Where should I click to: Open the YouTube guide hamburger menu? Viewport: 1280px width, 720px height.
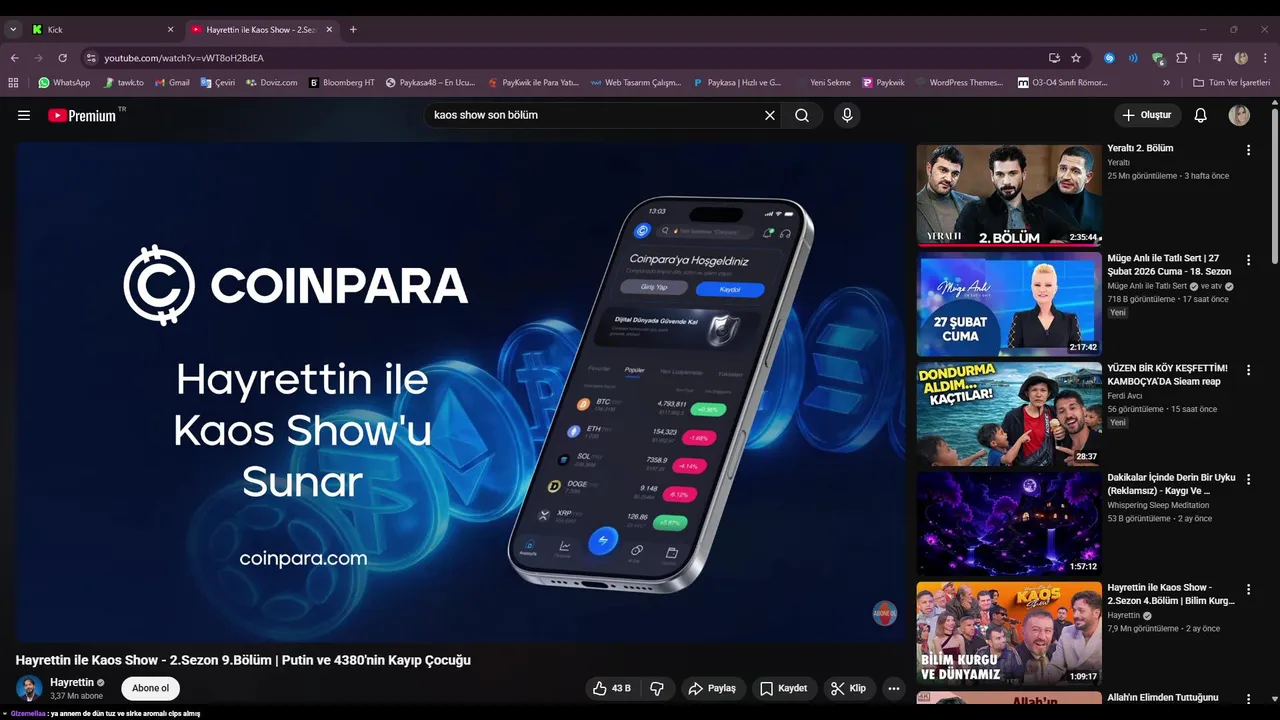point(24,115)
